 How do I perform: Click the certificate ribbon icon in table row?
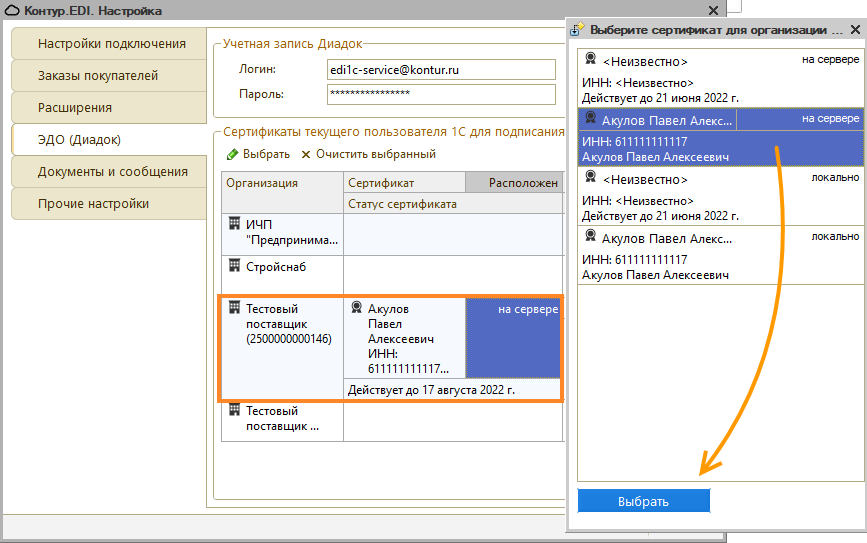pos(356,309)
